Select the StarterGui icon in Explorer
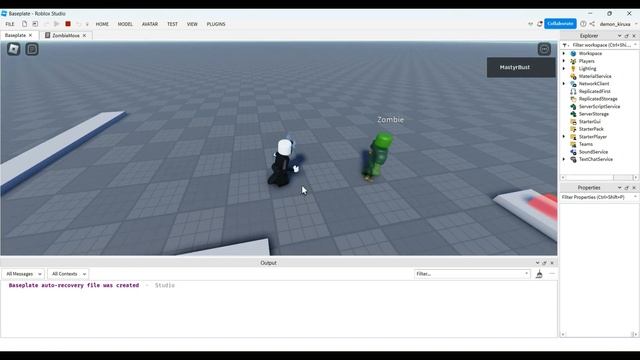640x360 pixels. click(x=573, y=122)
